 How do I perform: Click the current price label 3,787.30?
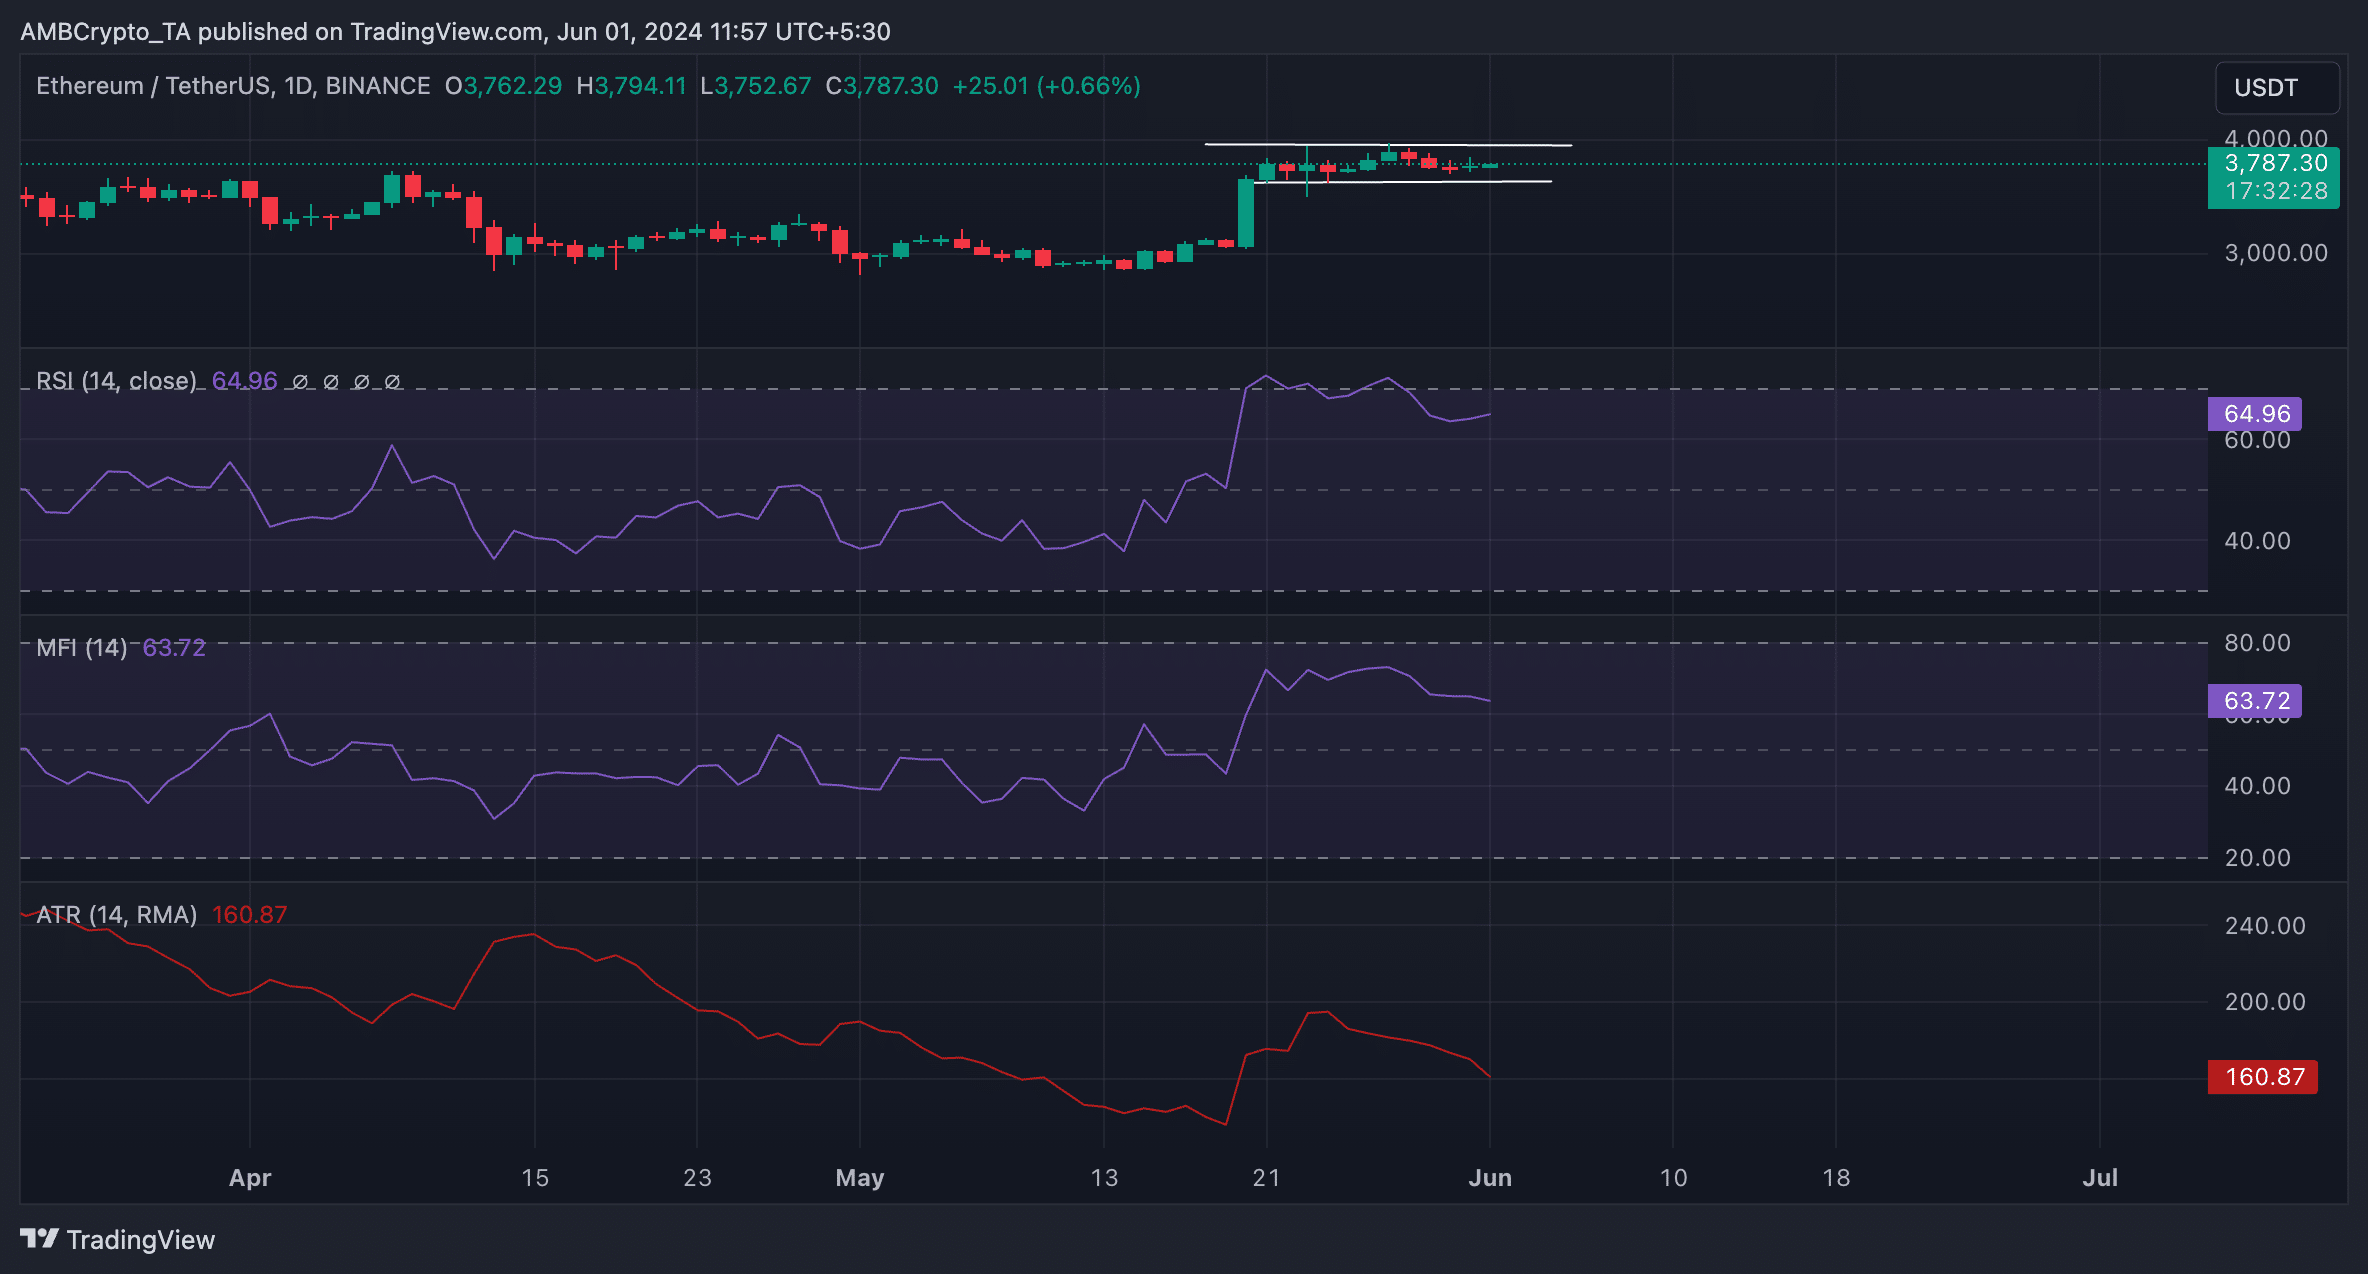tap(2275, 163)
